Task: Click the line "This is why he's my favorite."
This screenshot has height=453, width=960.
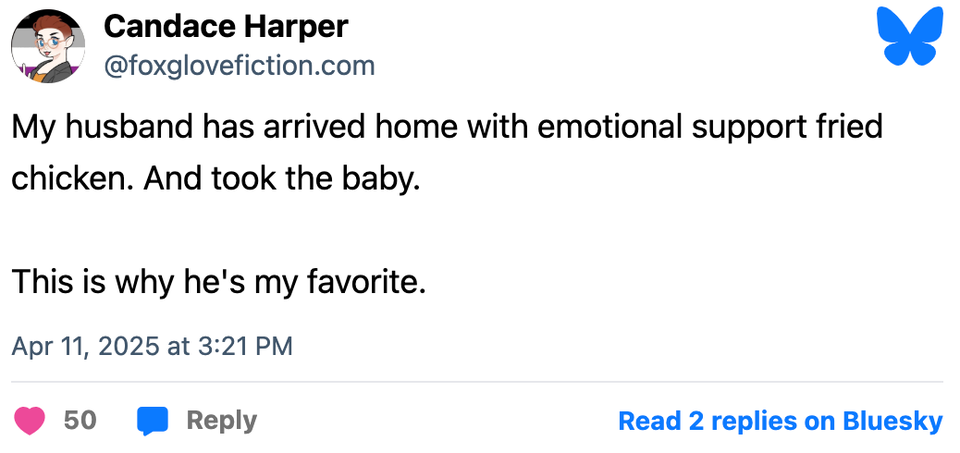Action: click(x=219, y=282)
